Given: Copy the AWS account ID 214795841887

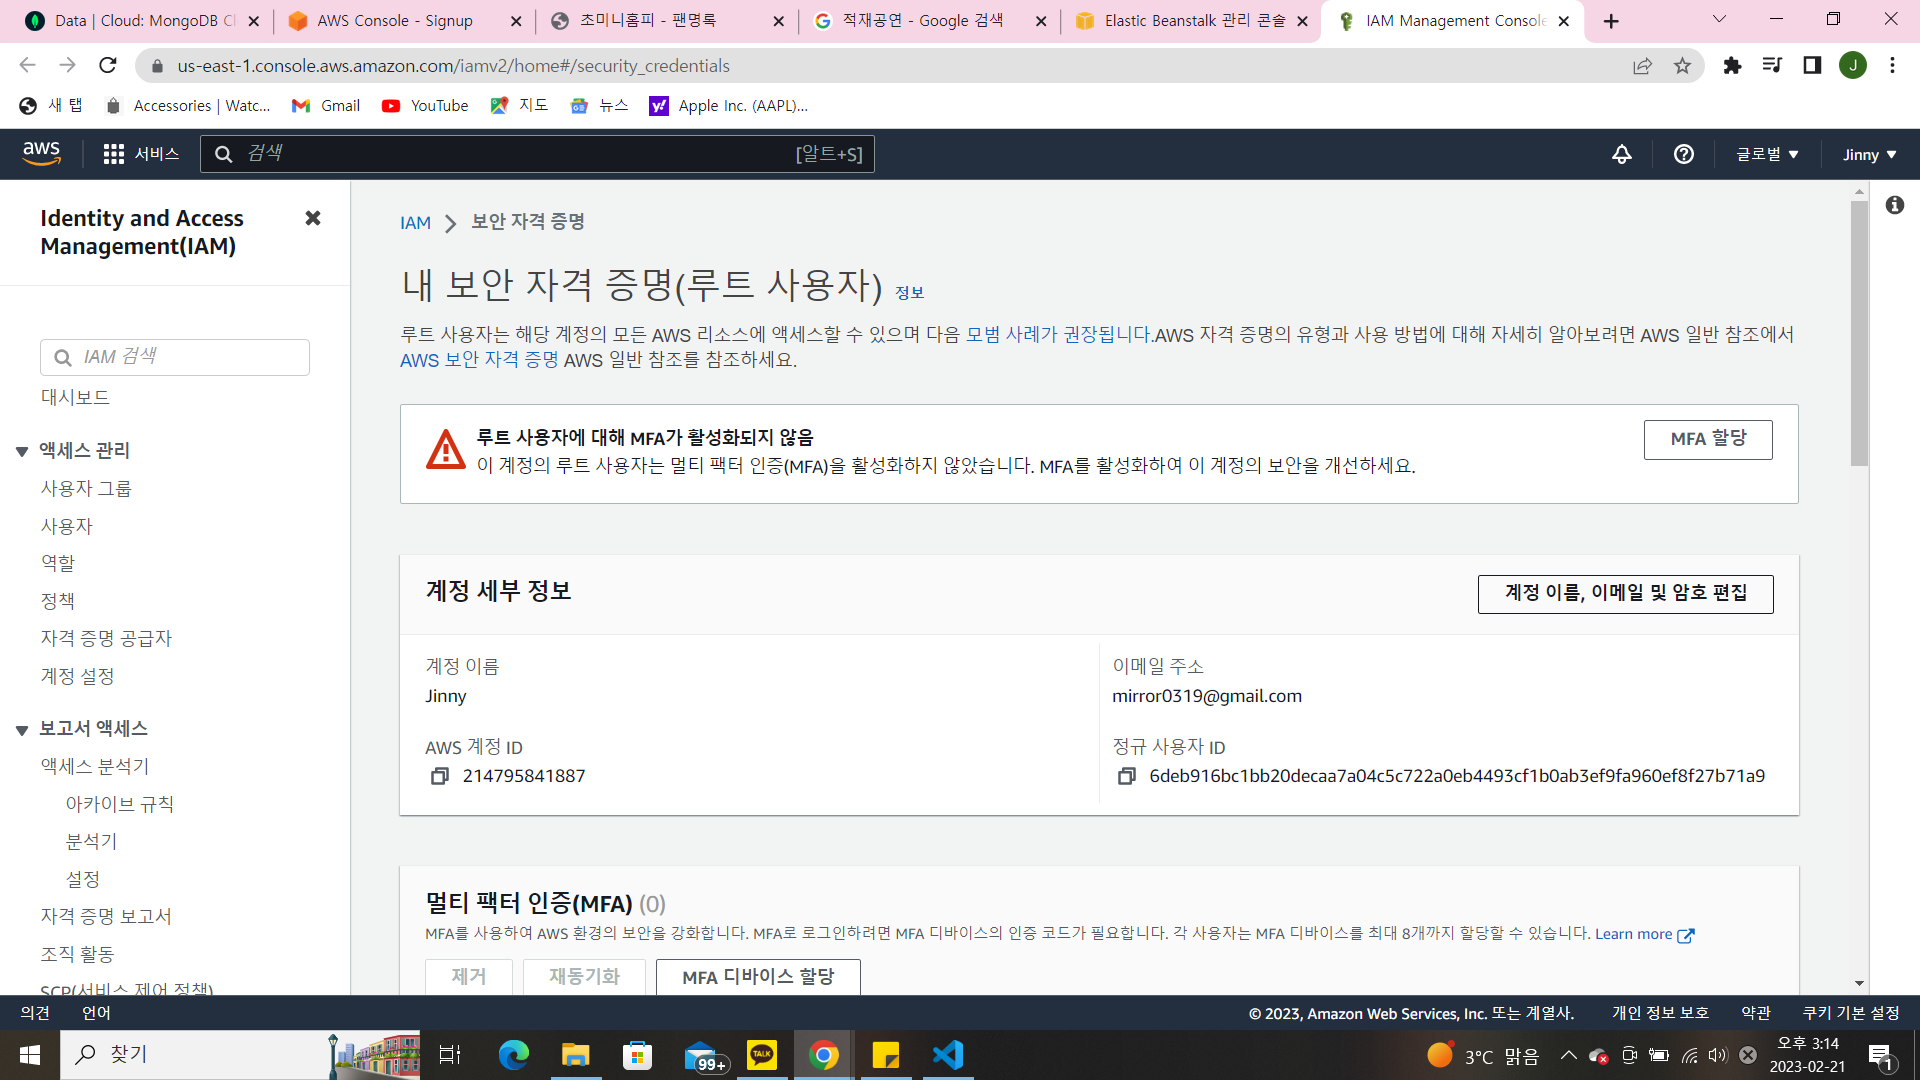Looking at the screenshot, I should point(439,776).
